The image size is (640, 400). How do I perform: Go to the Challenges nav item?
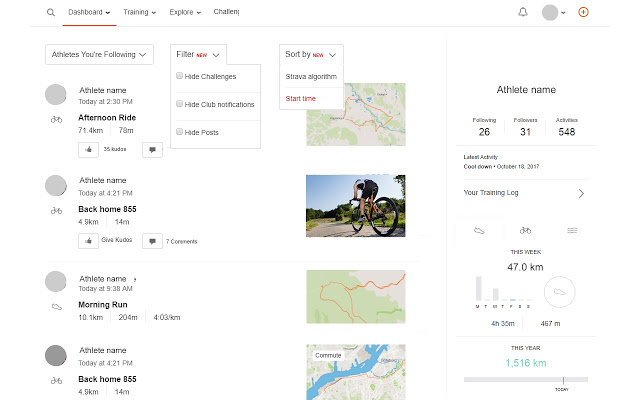(x=226, y=12)
